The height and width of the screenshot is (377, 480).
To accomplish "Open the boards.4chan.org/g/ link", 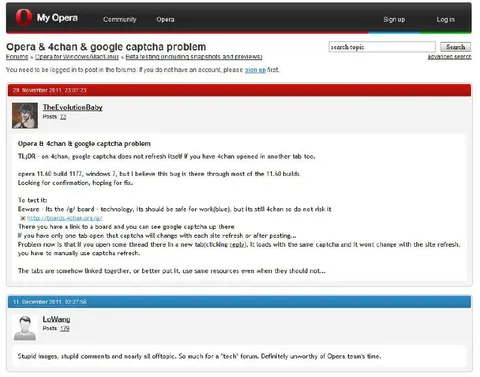I will pos(65,218).
